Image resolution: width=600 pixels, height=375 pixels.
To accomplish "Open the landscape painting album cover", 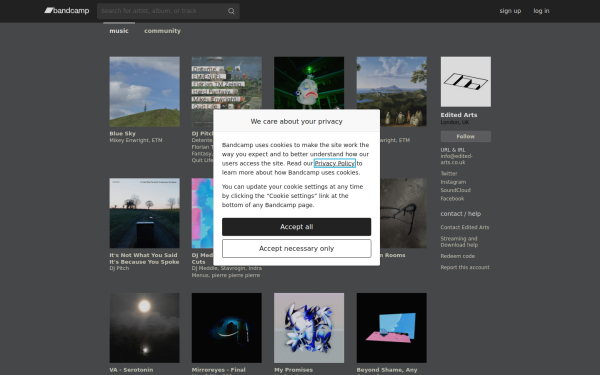I will point(392,92).
